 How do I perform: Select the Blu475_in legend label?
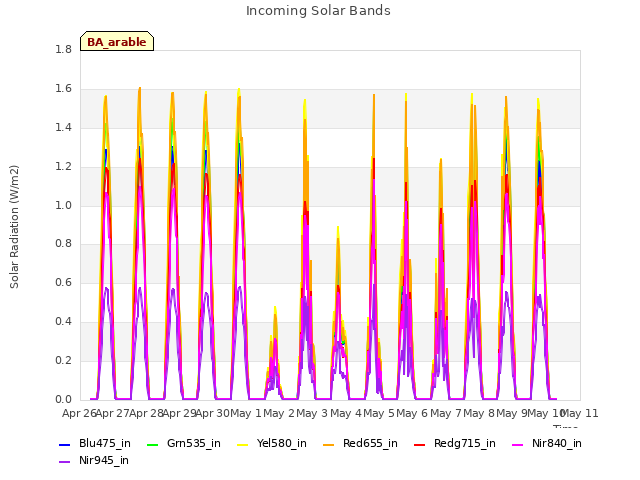coord(105,444)
